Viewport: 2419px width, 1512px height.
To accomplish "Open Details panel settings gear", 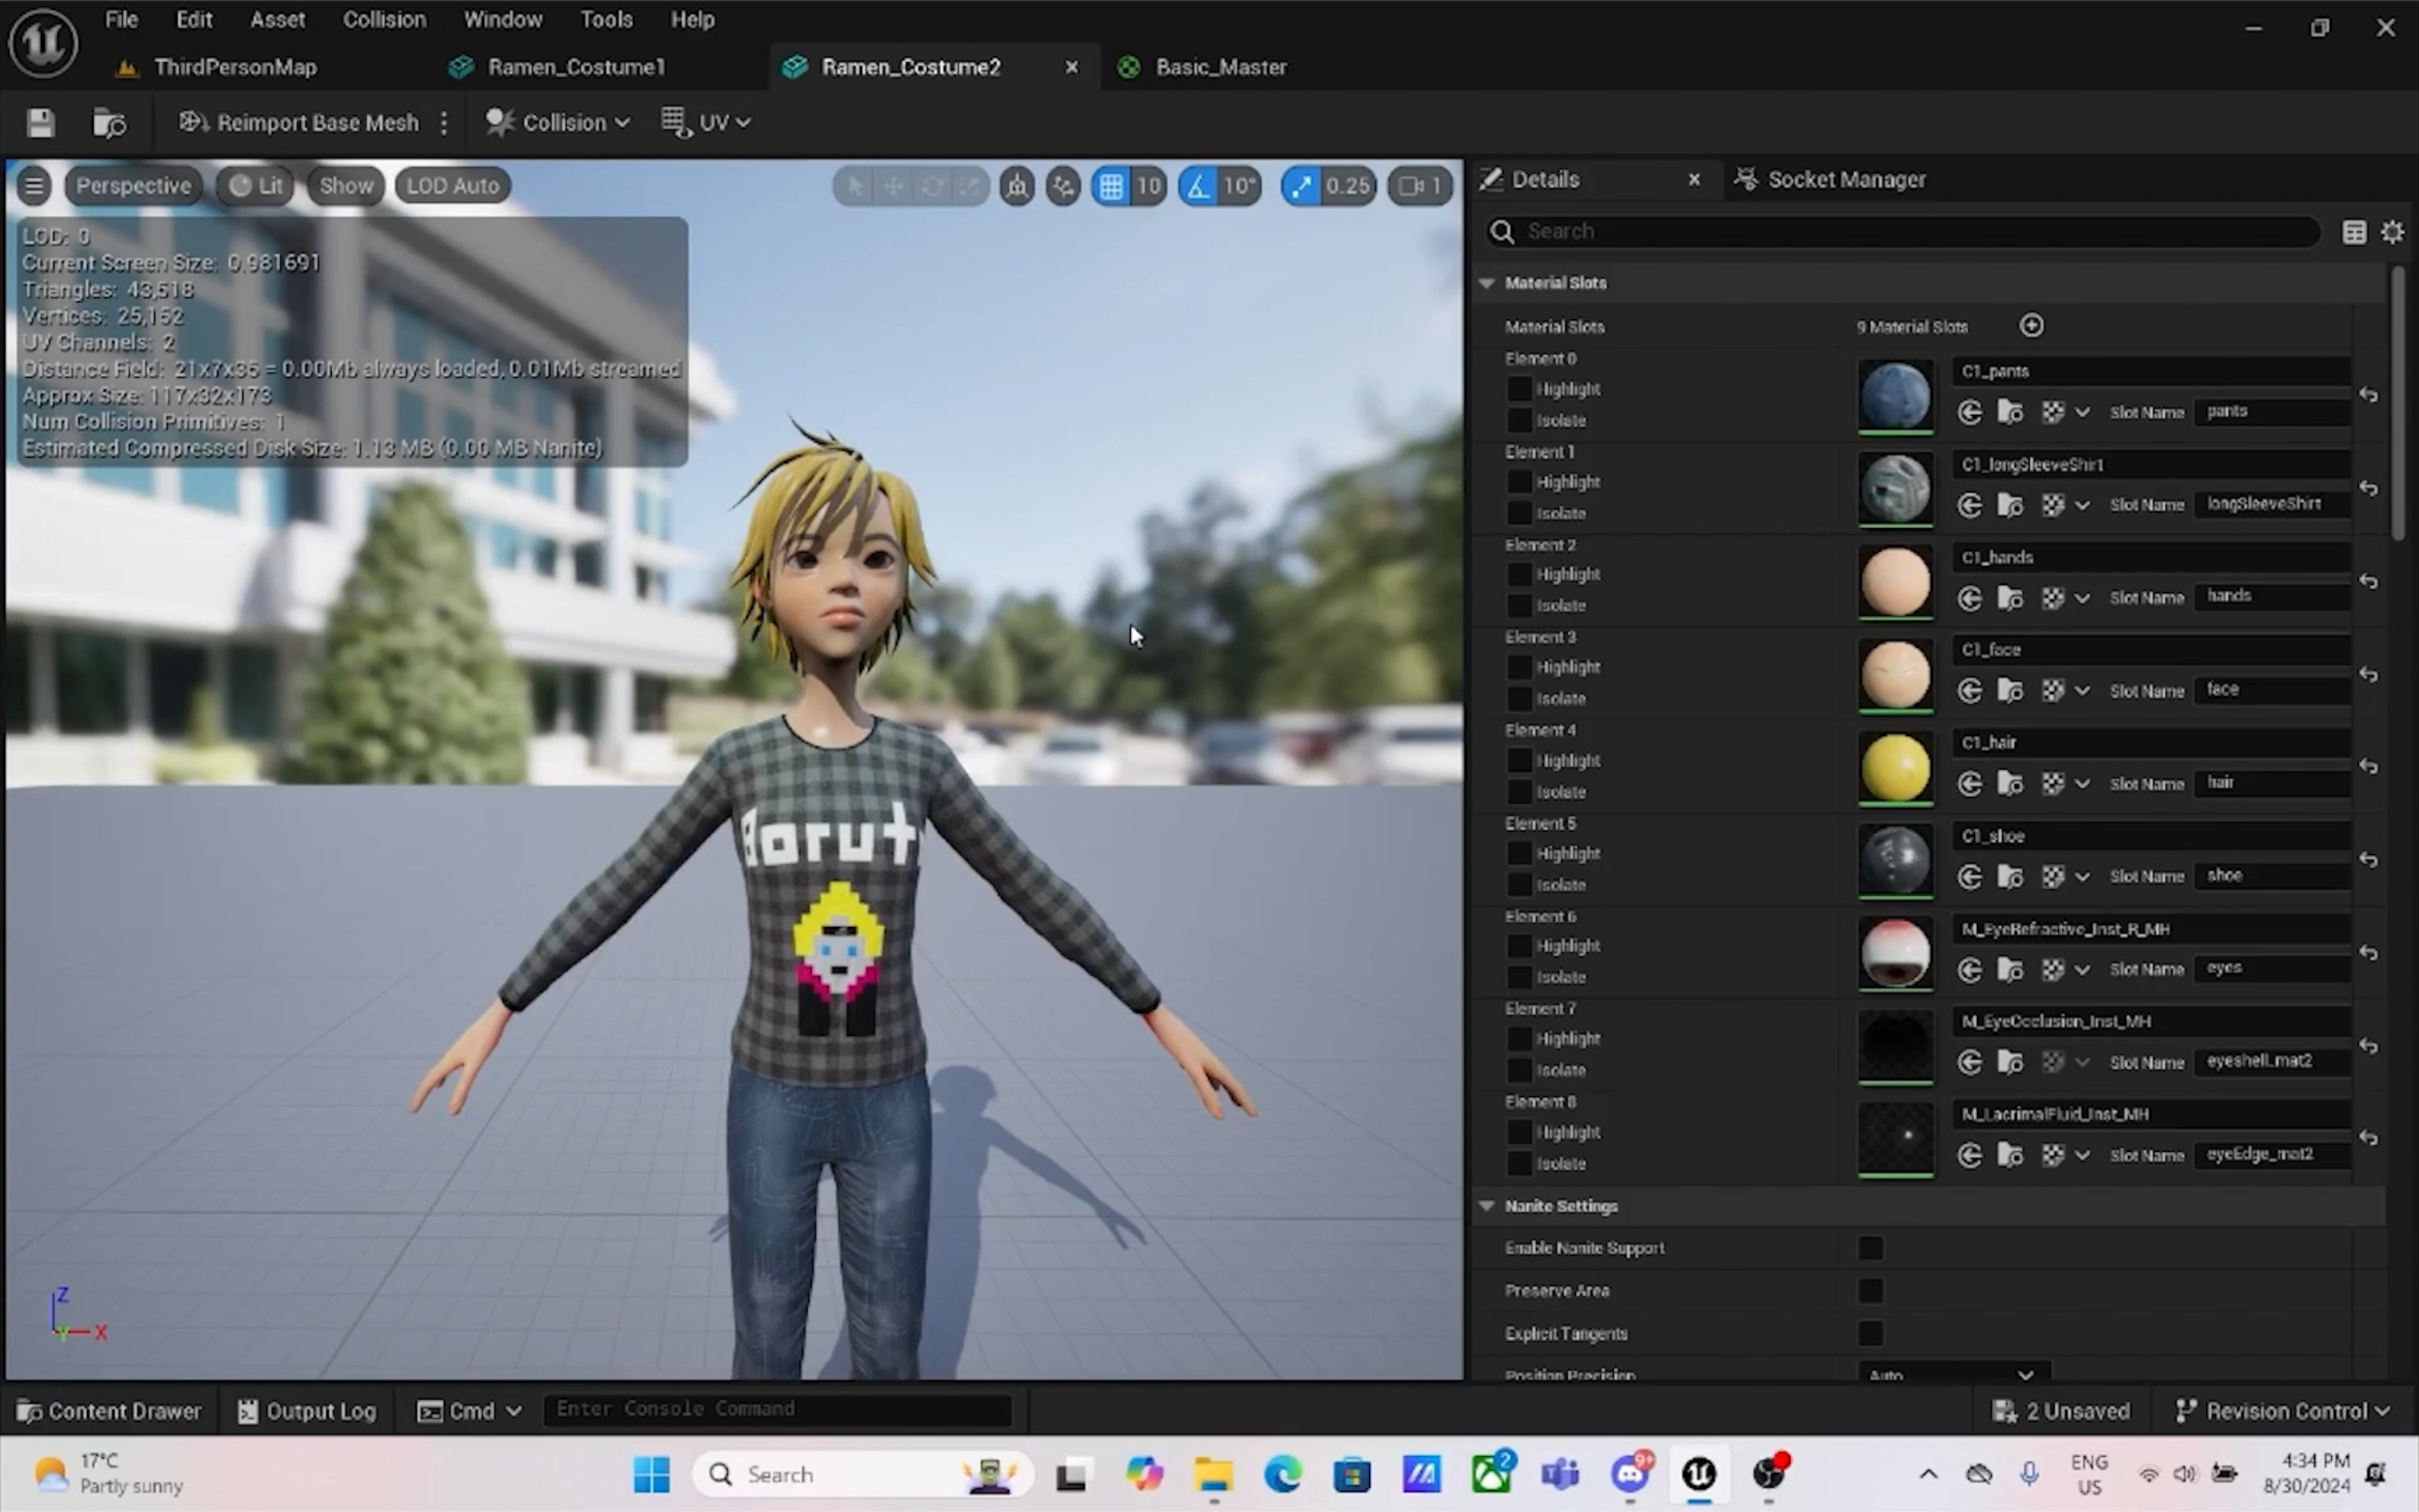I will click(2392, 232).
